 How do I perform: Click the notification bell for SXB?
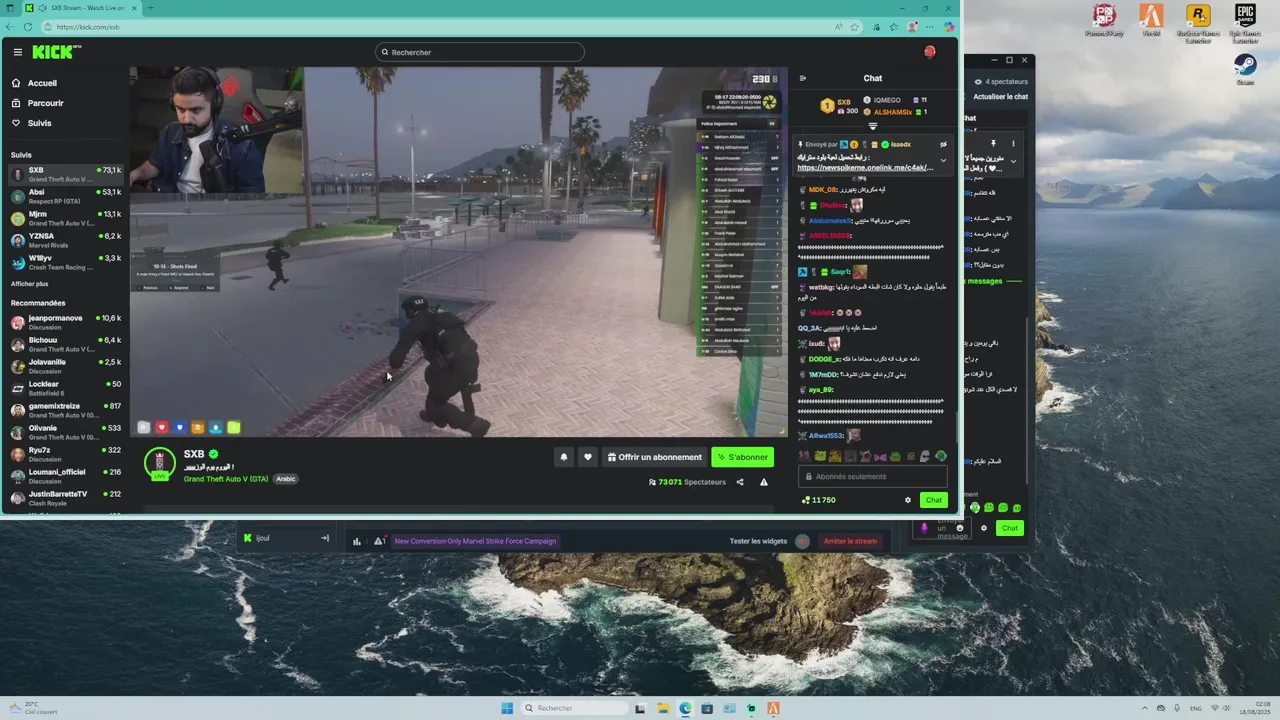pos(564,457)
